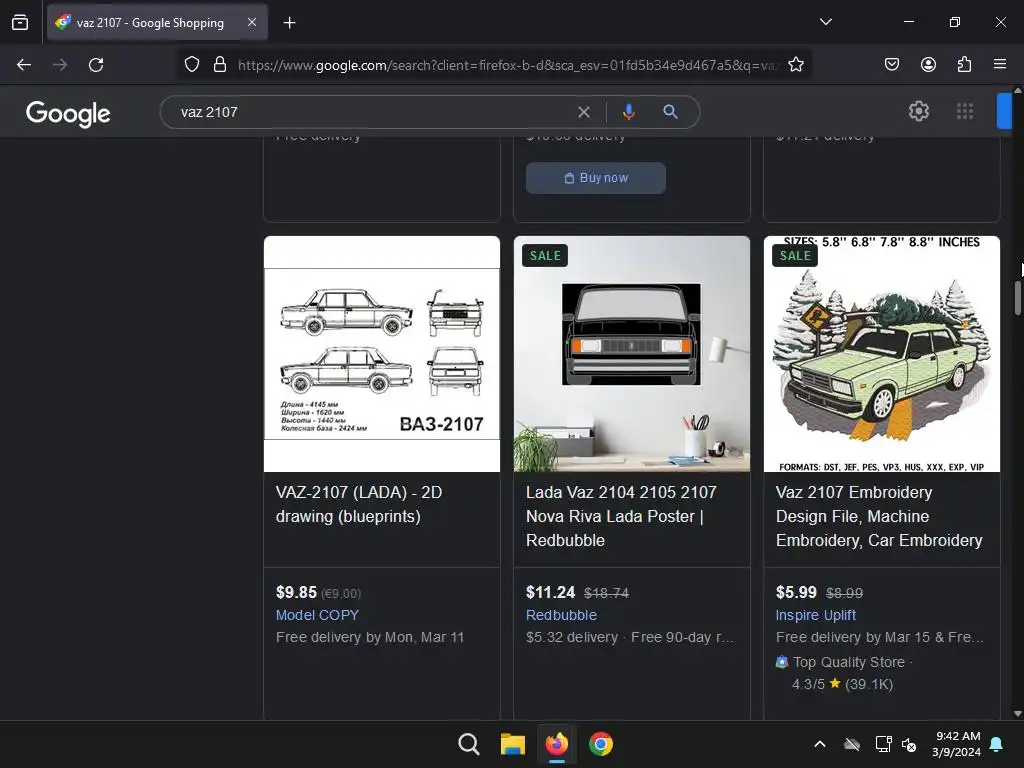Screen dimensions: 1024x768
Task: Click the page vertical scrollbar thumb
Action: (1017, 297)
